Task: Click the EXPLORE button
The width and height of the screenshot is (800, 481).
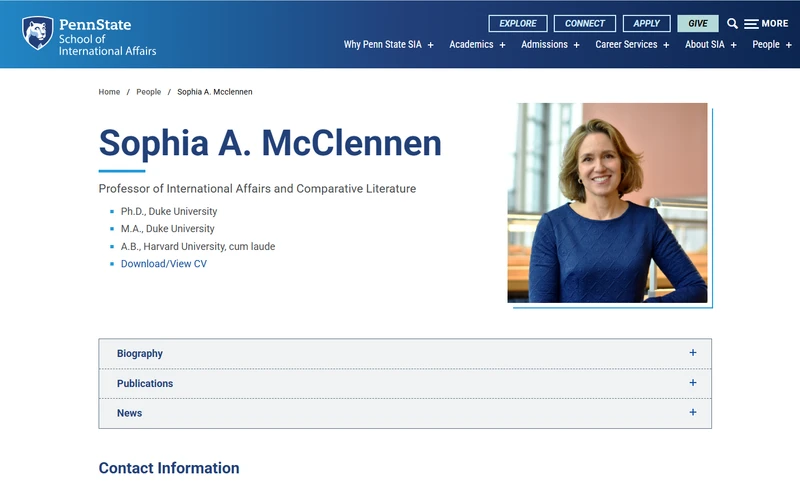Action: pos(518,23)
